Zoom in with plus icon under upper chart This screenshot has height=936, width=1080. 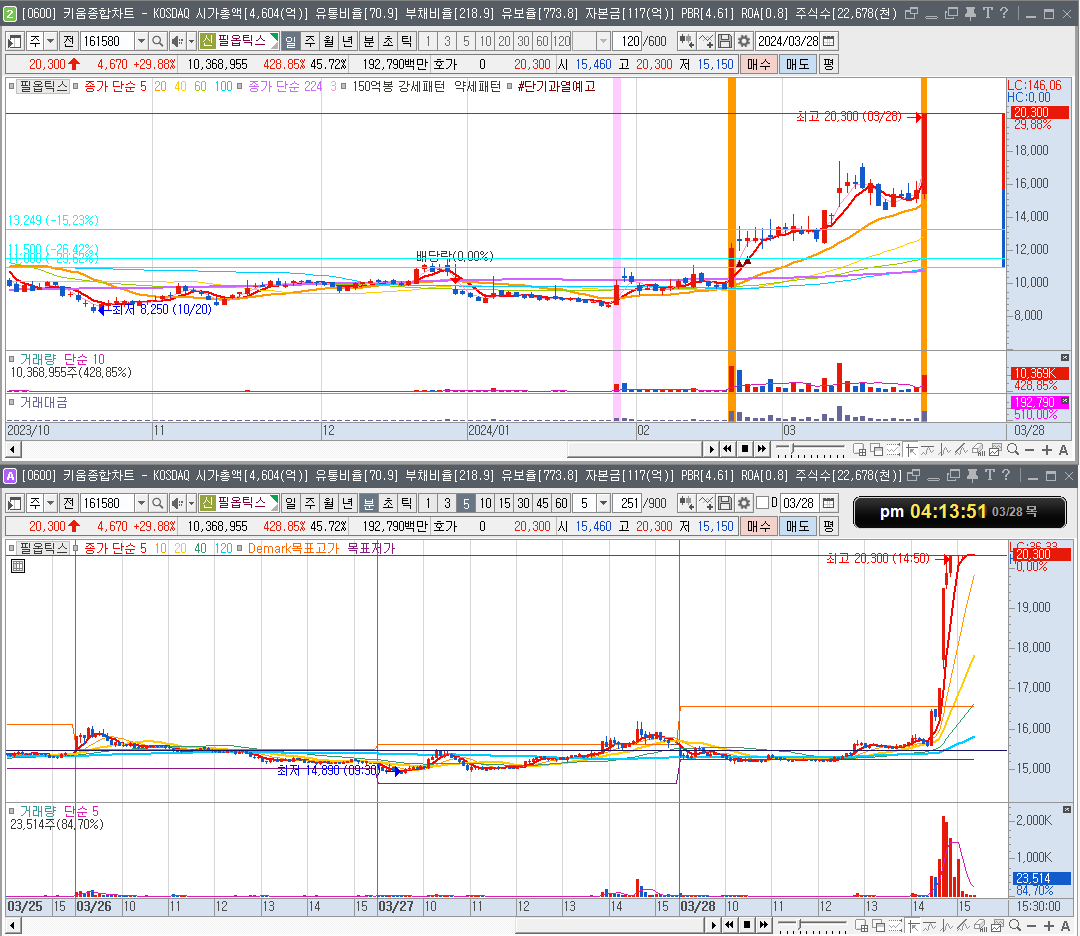pos(1047,450)
